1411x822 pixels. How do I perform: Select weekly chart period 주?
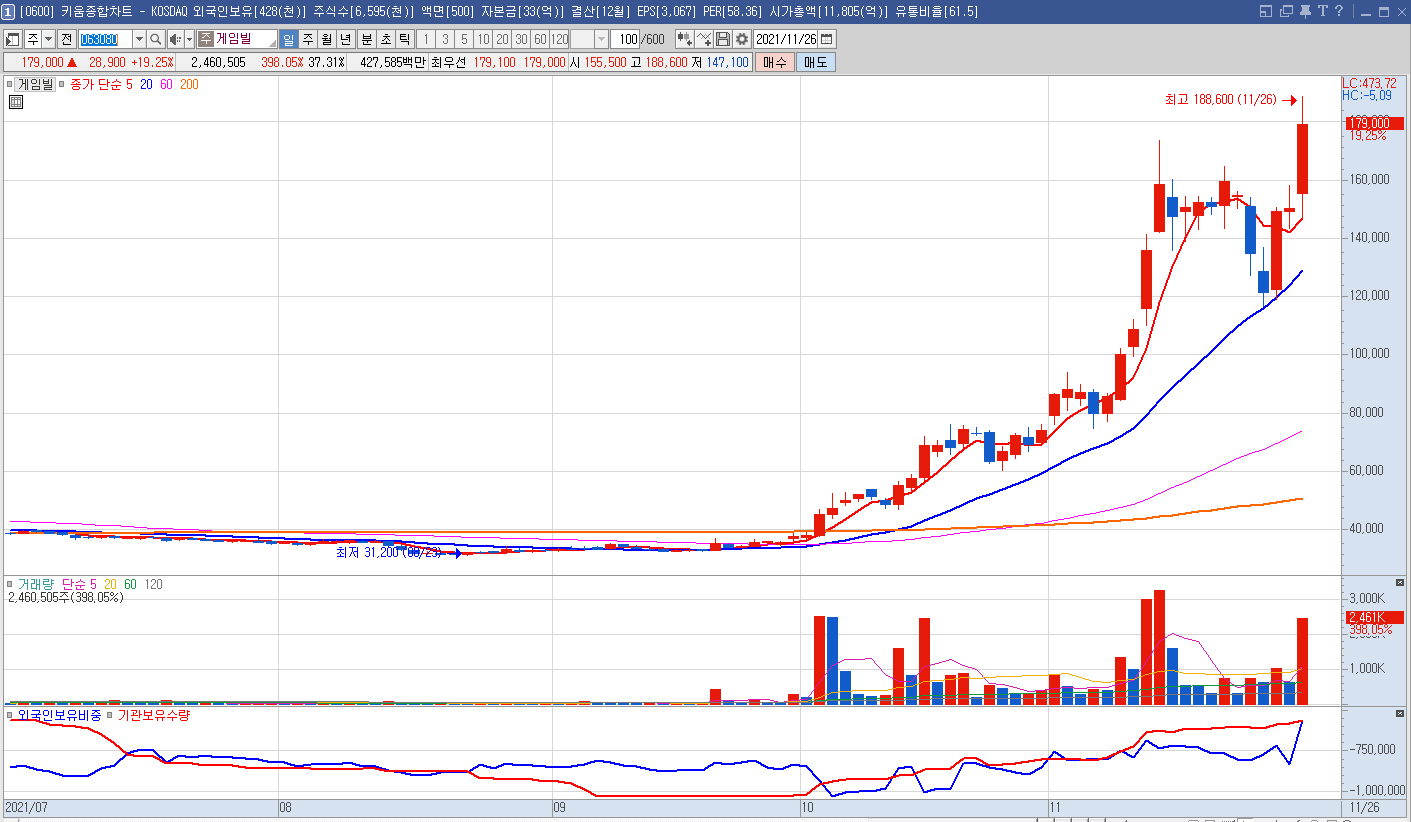pos(308,39)
